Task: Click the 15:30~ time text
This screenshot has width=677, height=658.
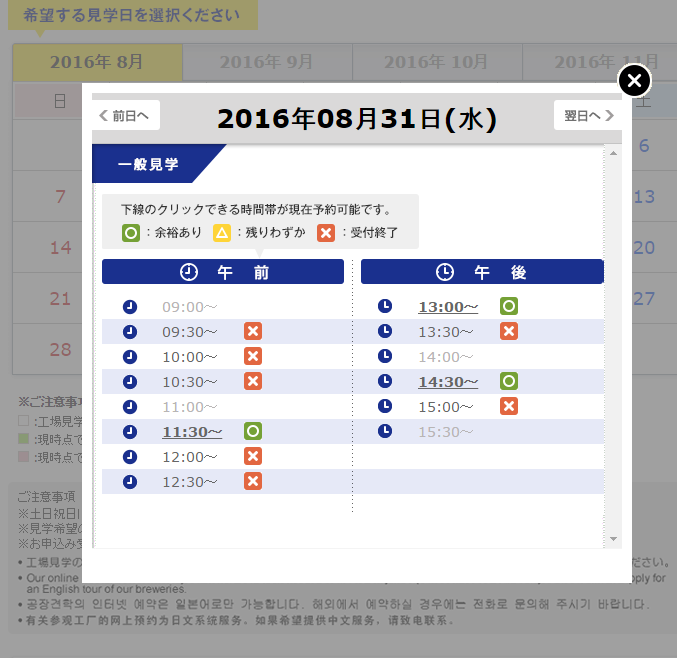Action: (x=446, y=432)
